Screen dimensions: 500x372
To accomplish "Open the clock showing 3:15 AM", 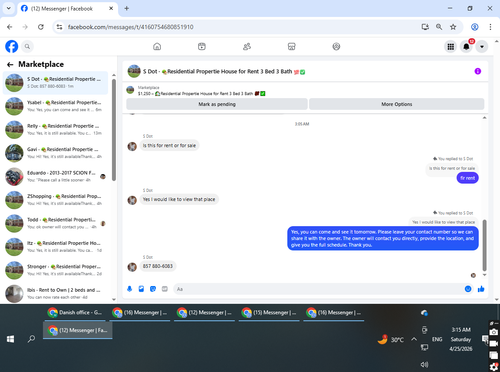I will point(461,339).
